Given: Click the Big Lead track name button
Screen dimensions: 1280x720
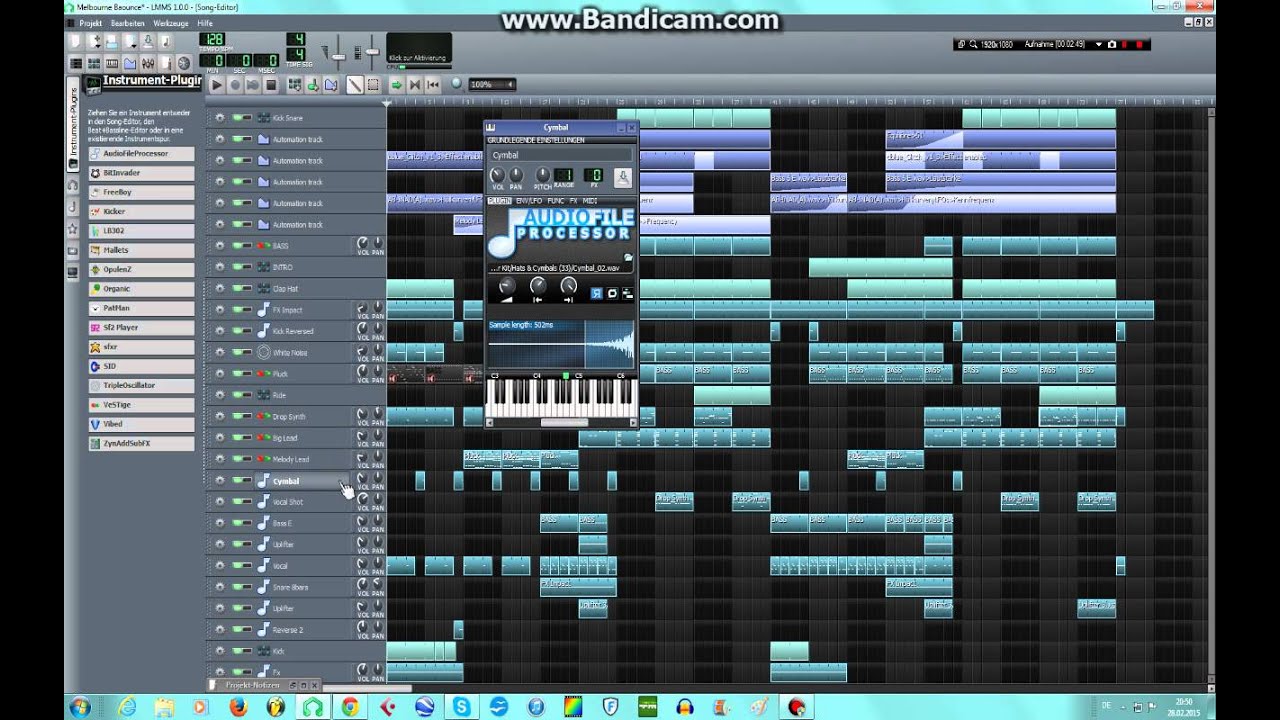Looking at the screenshot, I should pyautogui.click(x=303, y=437).
